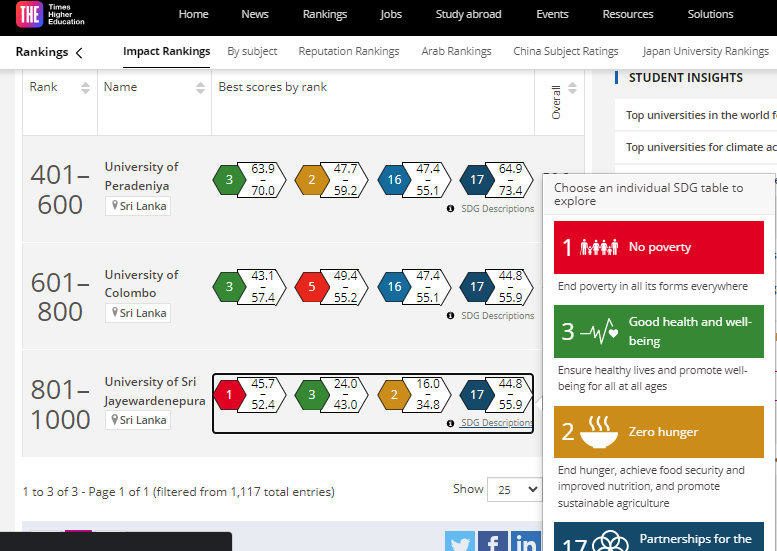Open the Resources menu item
777x551 pixels.
[628, 14]
